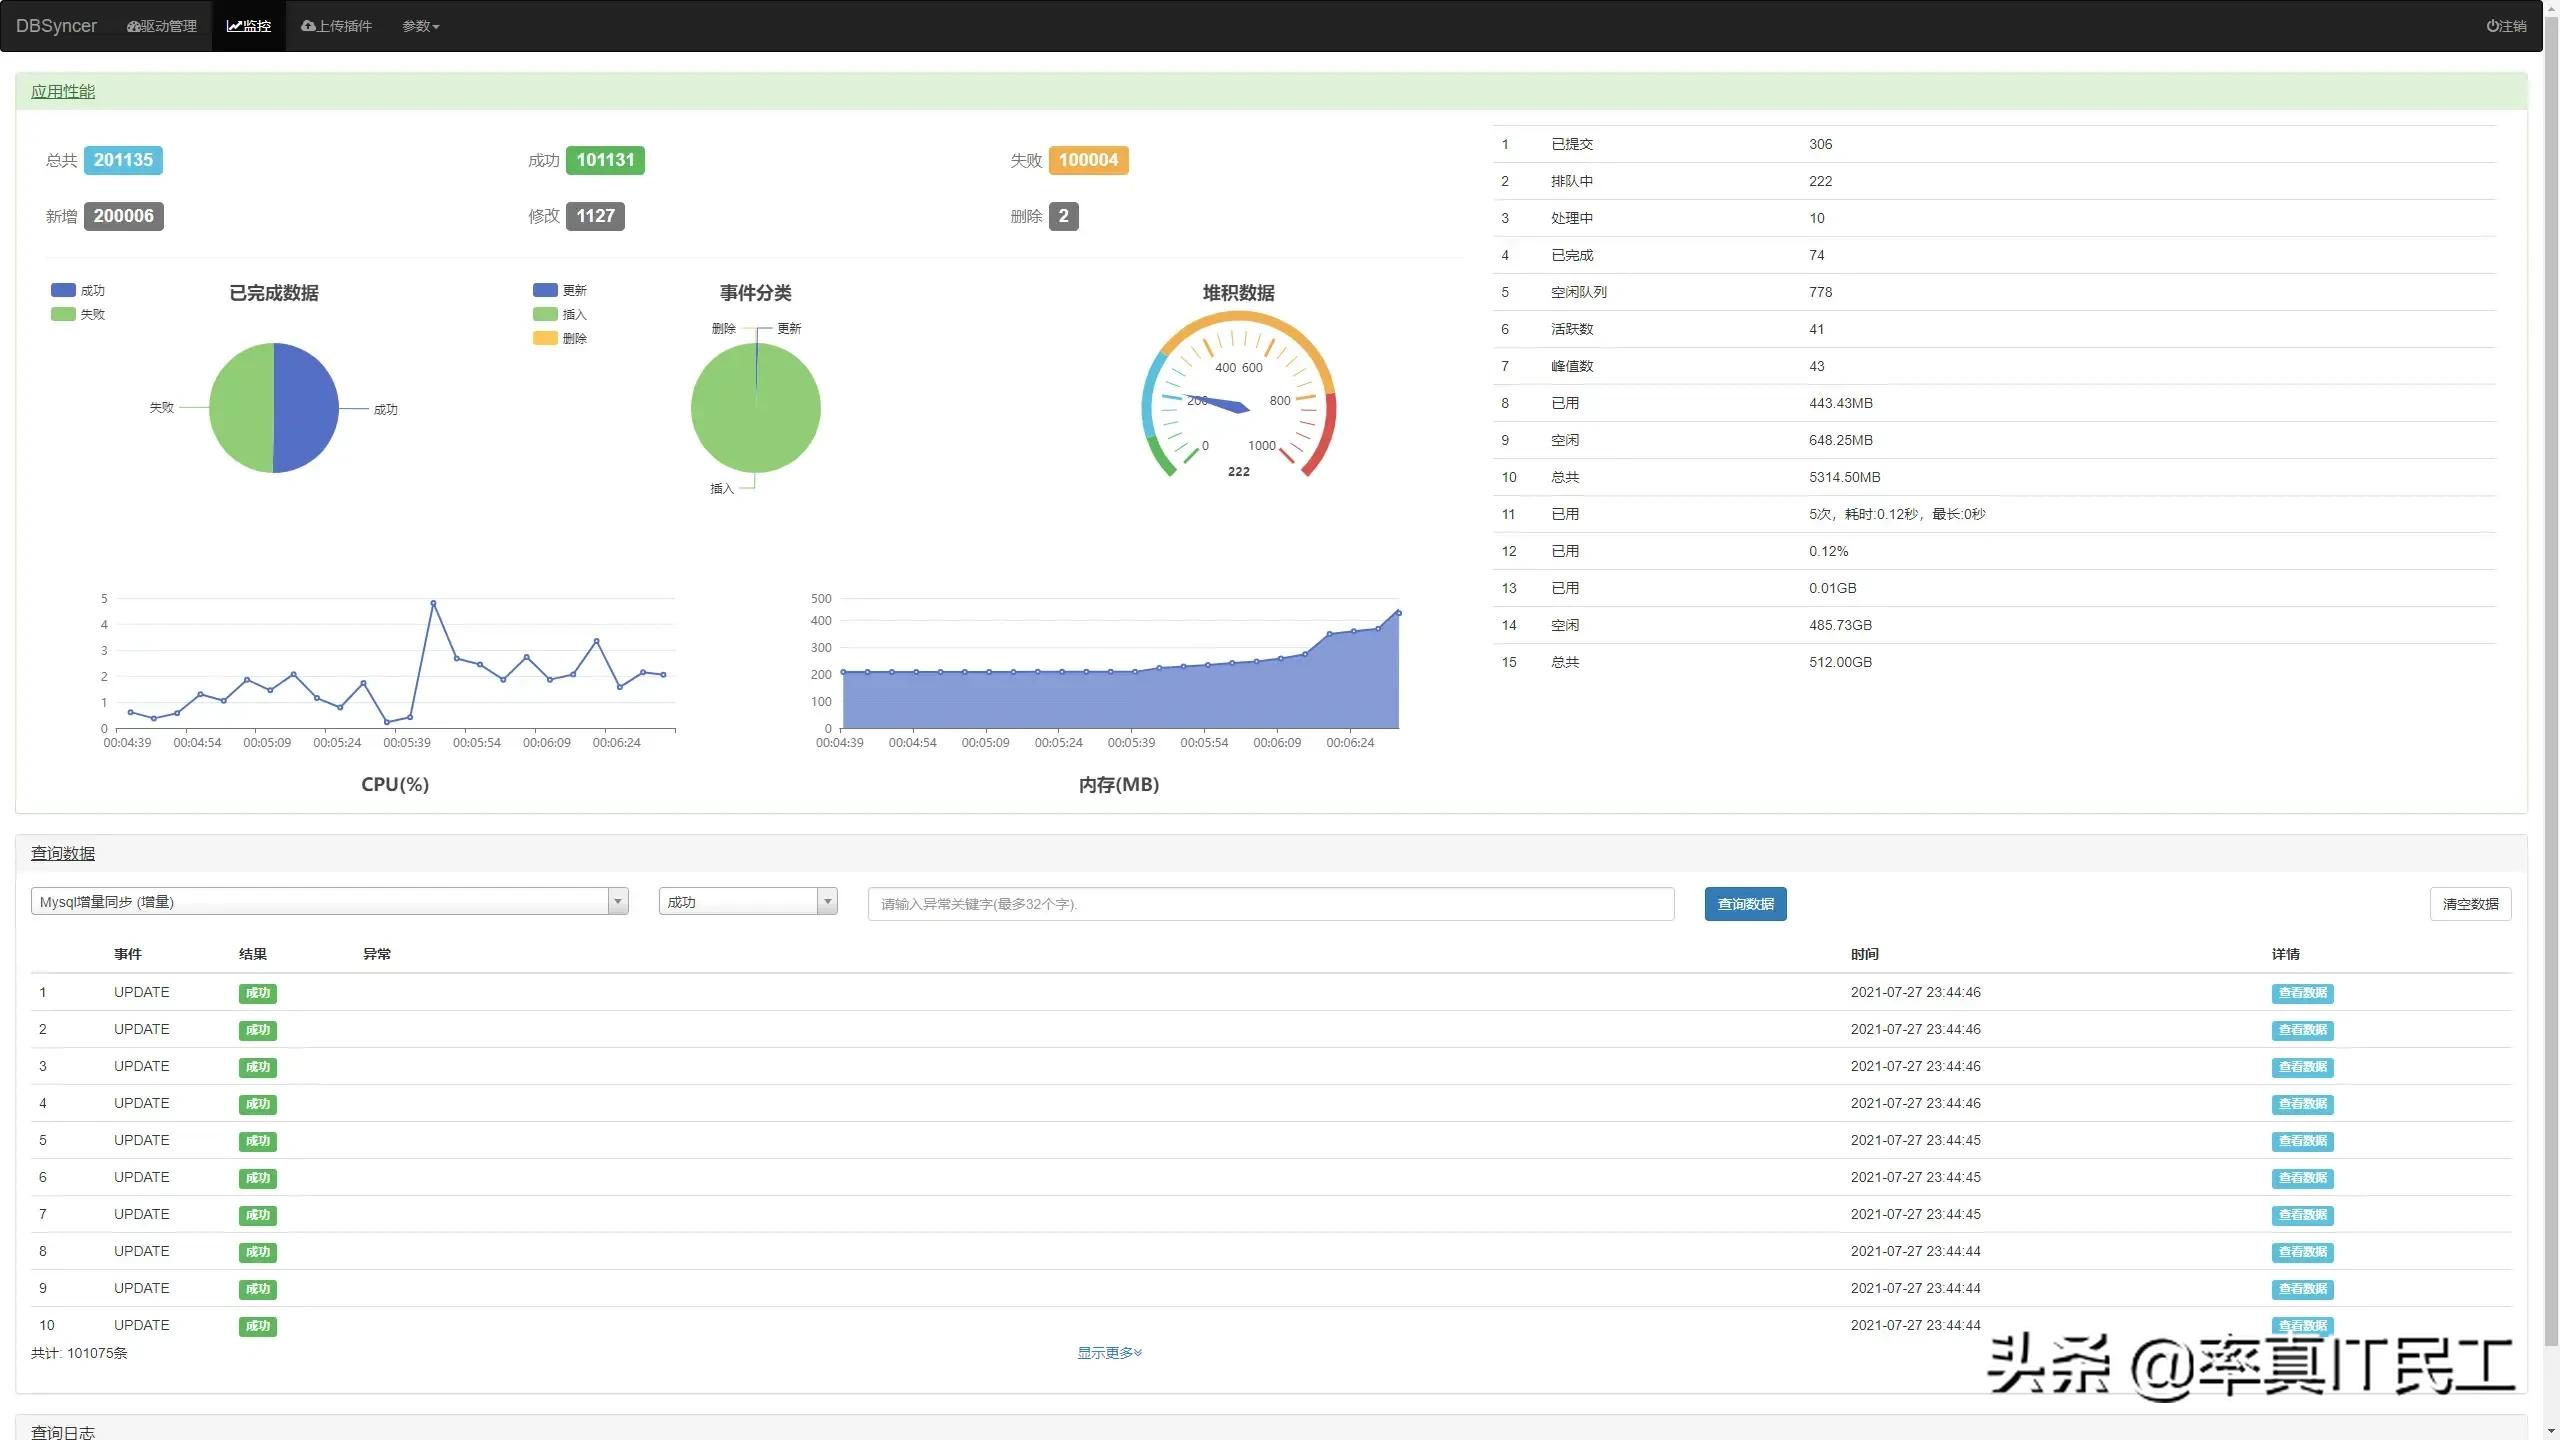Expand the 参数 dropdown menu

pos(420,26)
